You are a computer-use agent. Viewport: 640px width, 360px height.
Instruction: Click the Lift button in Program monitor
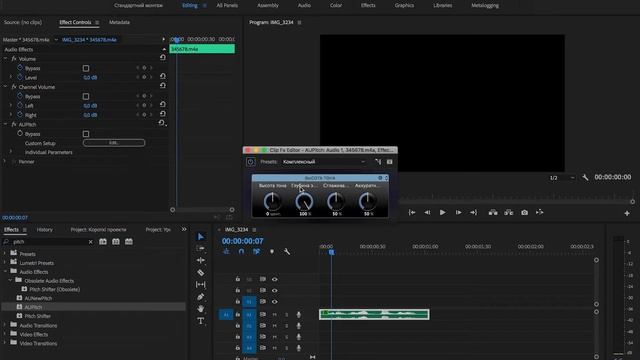tap(493, 213)
